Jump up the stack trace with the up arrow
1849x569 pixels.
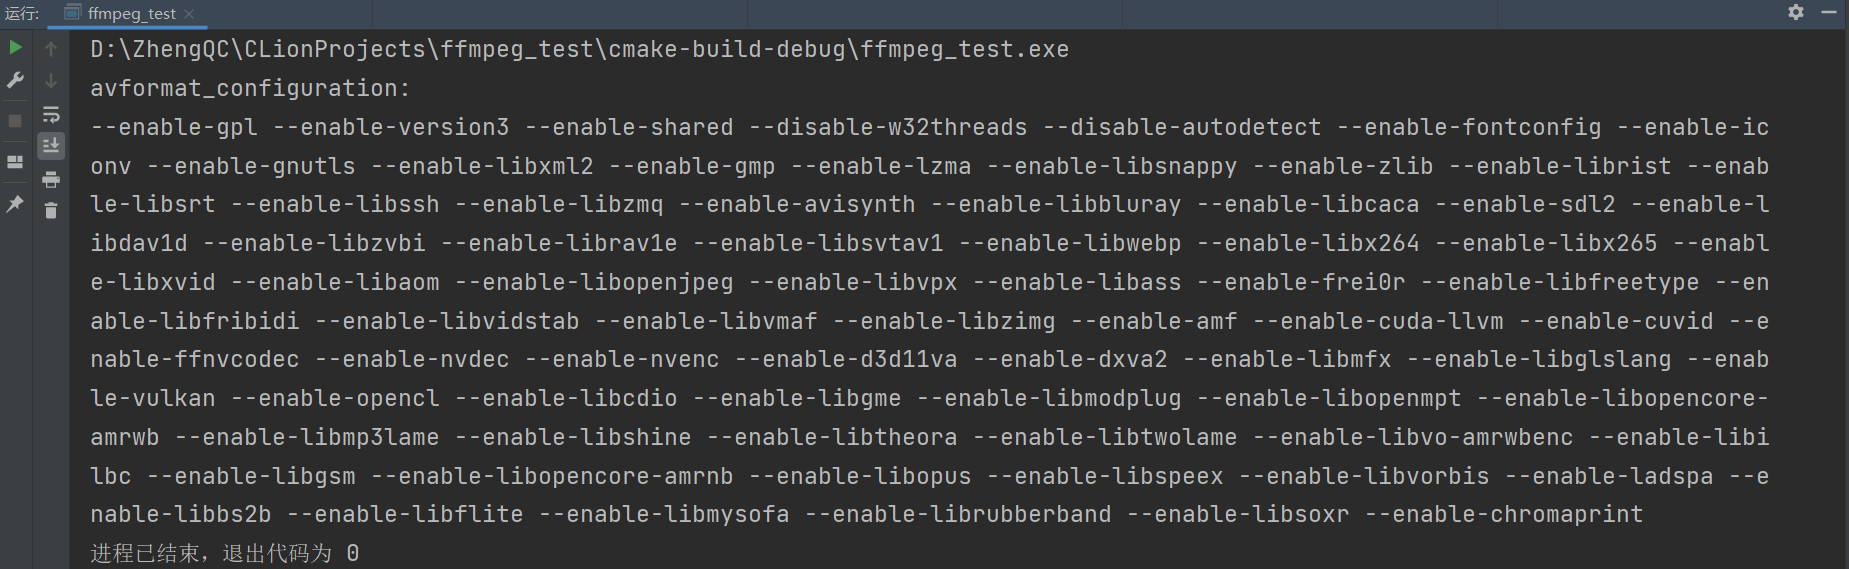pyautogui.click(x=51, y=49)
